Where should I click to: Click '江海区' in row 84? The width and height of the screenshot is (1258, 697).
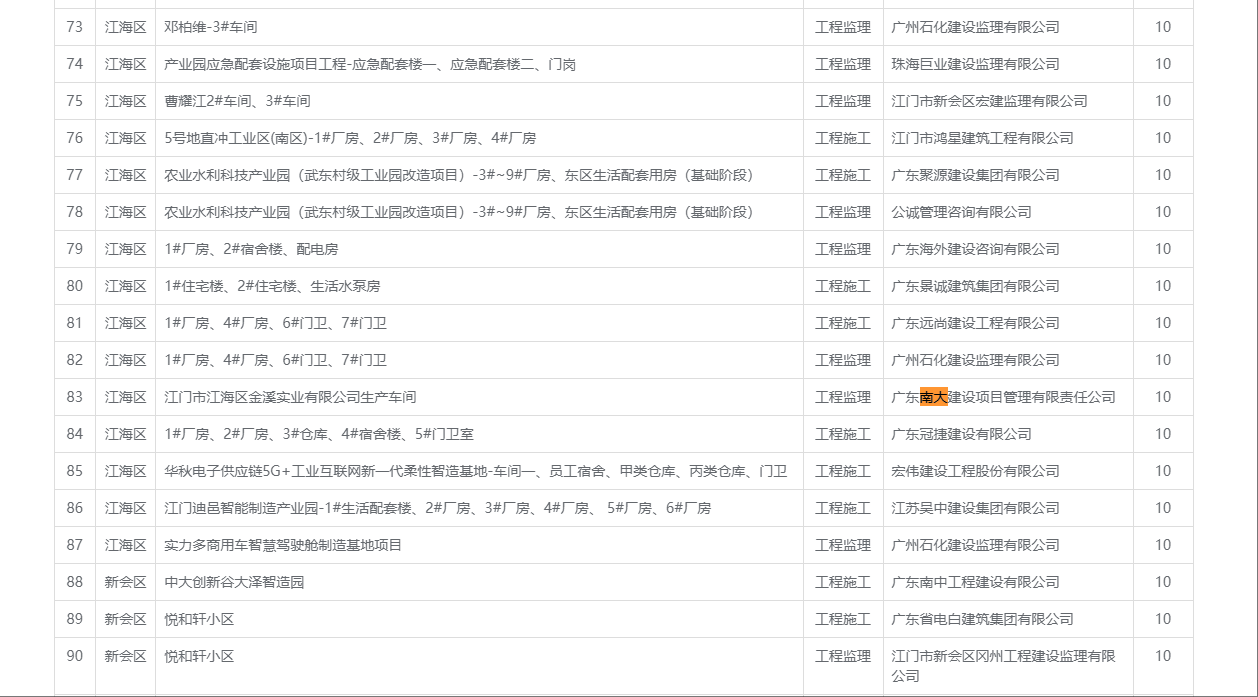[126, 434]
